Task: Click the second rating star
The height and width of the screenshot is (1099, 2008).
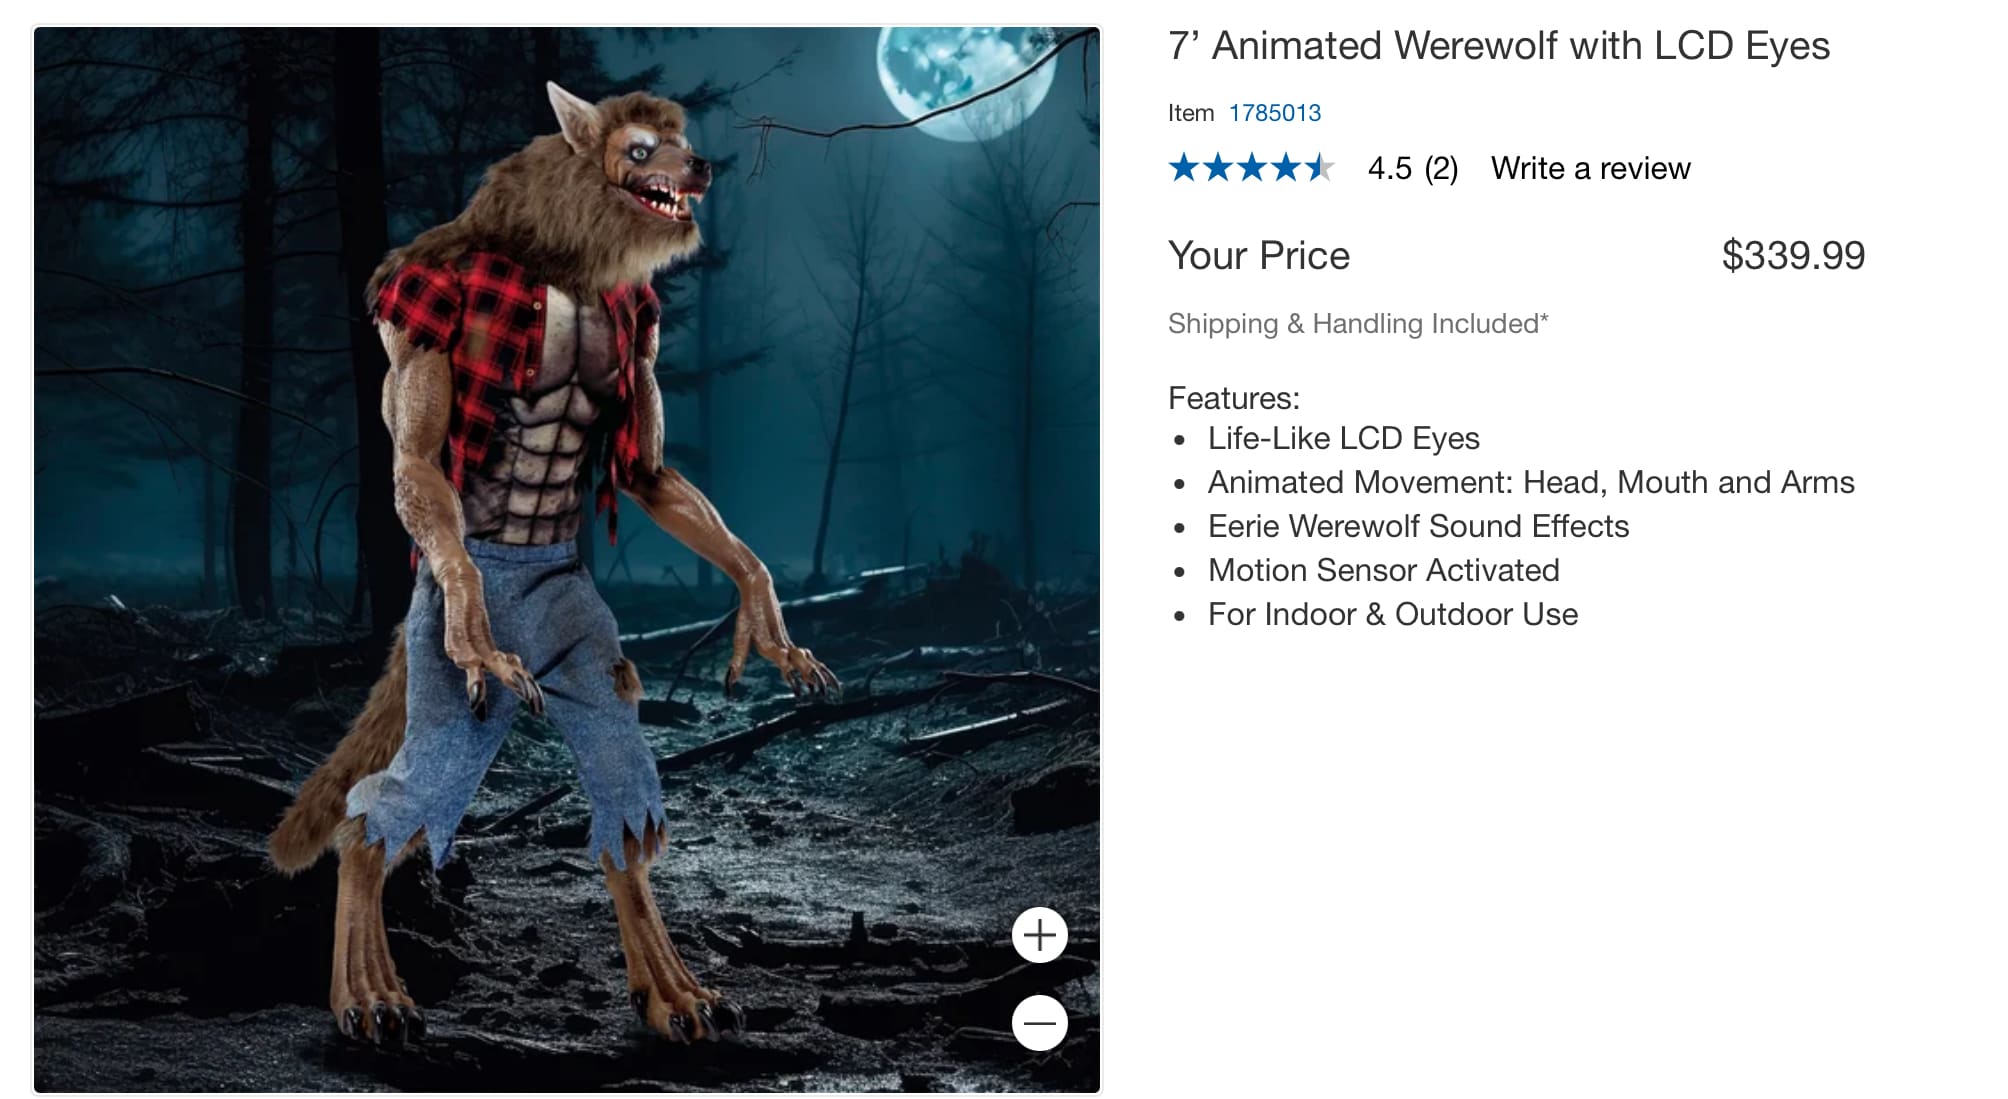Action: point(1218,168)
